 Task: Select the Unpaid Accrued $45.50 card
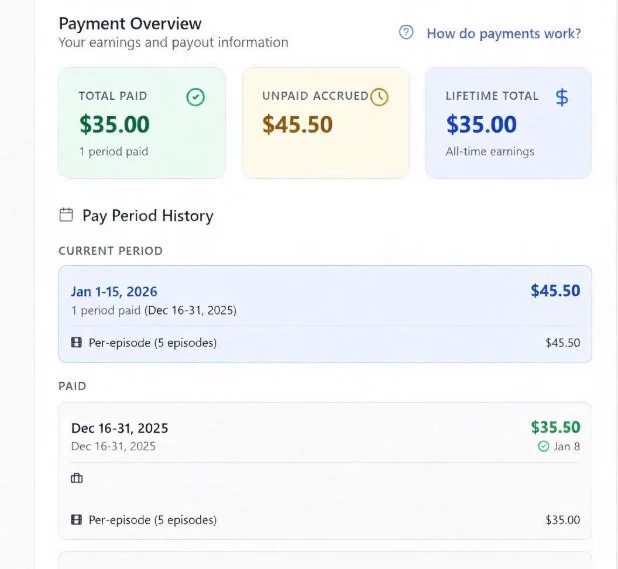[326, 123]
